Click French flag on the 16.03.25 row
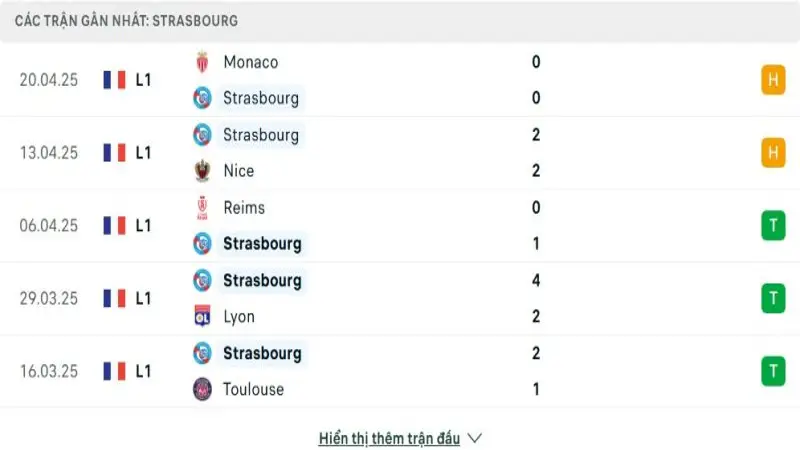 (114, 371)
